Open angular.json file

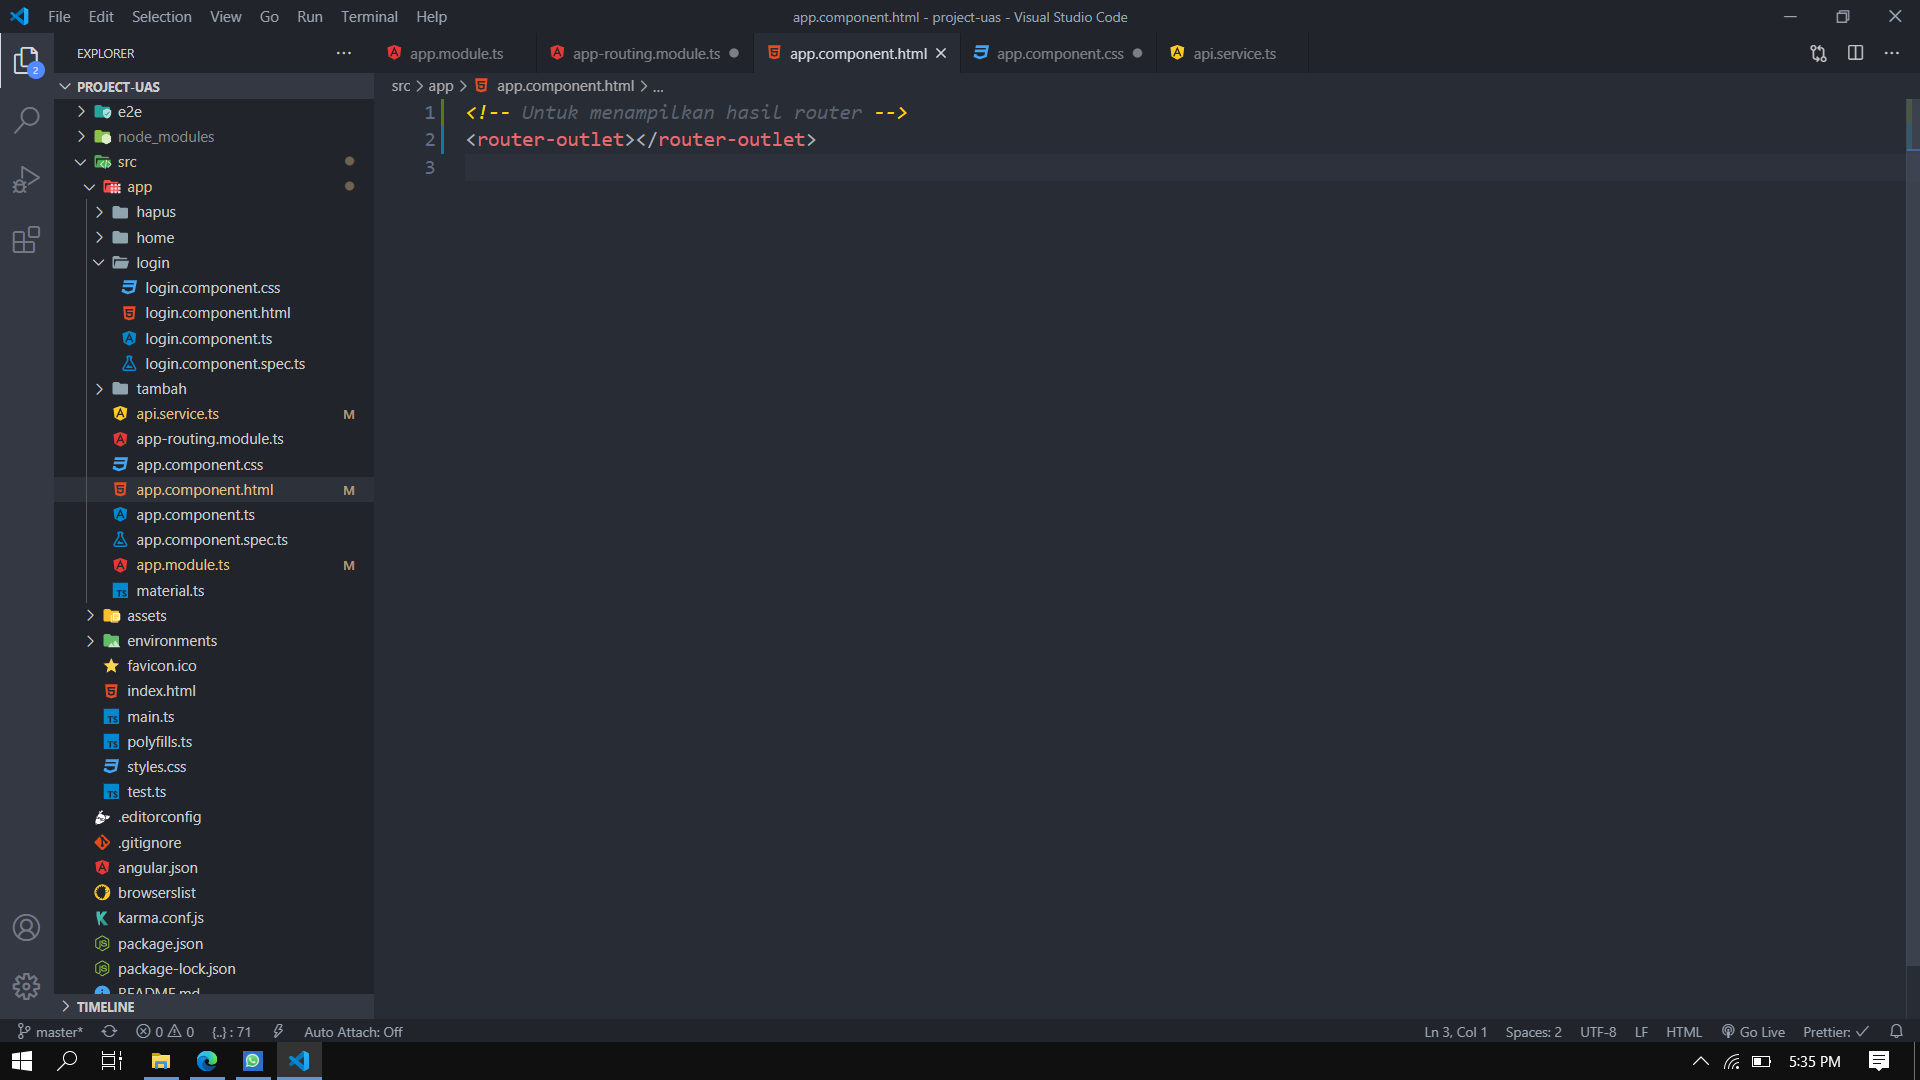[214, 868]
